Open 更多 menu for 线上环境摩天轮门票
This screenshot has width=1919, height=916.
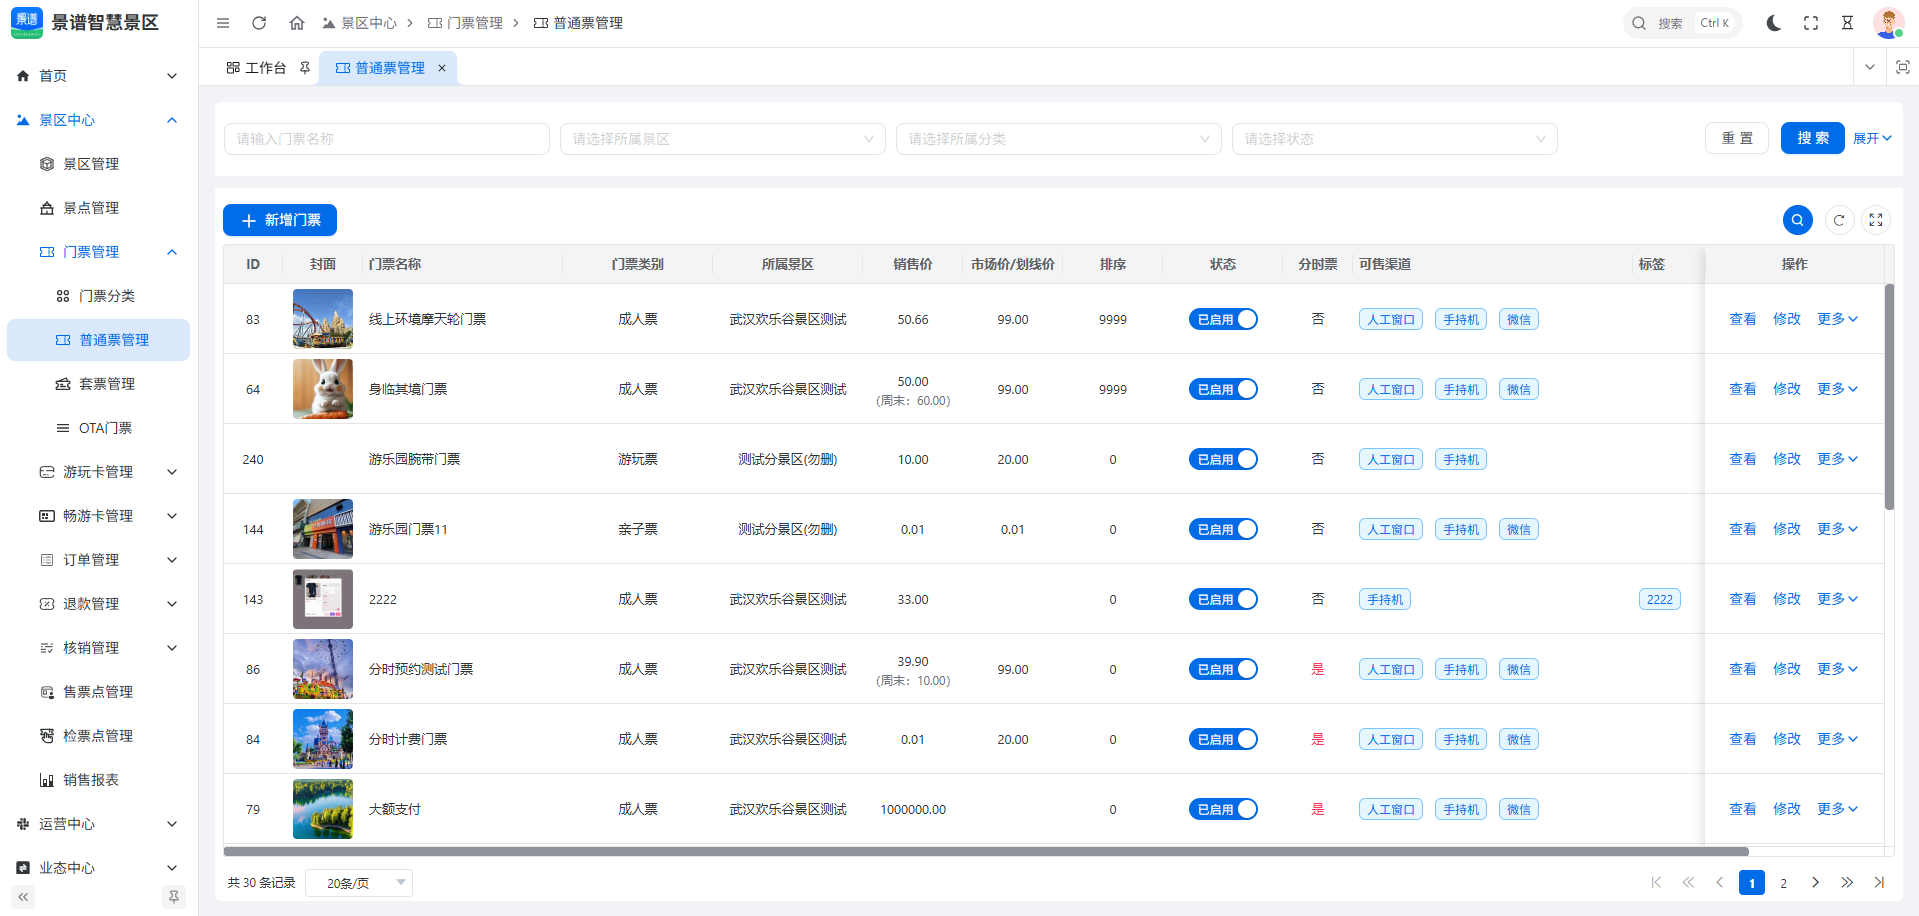[1837, 319]
